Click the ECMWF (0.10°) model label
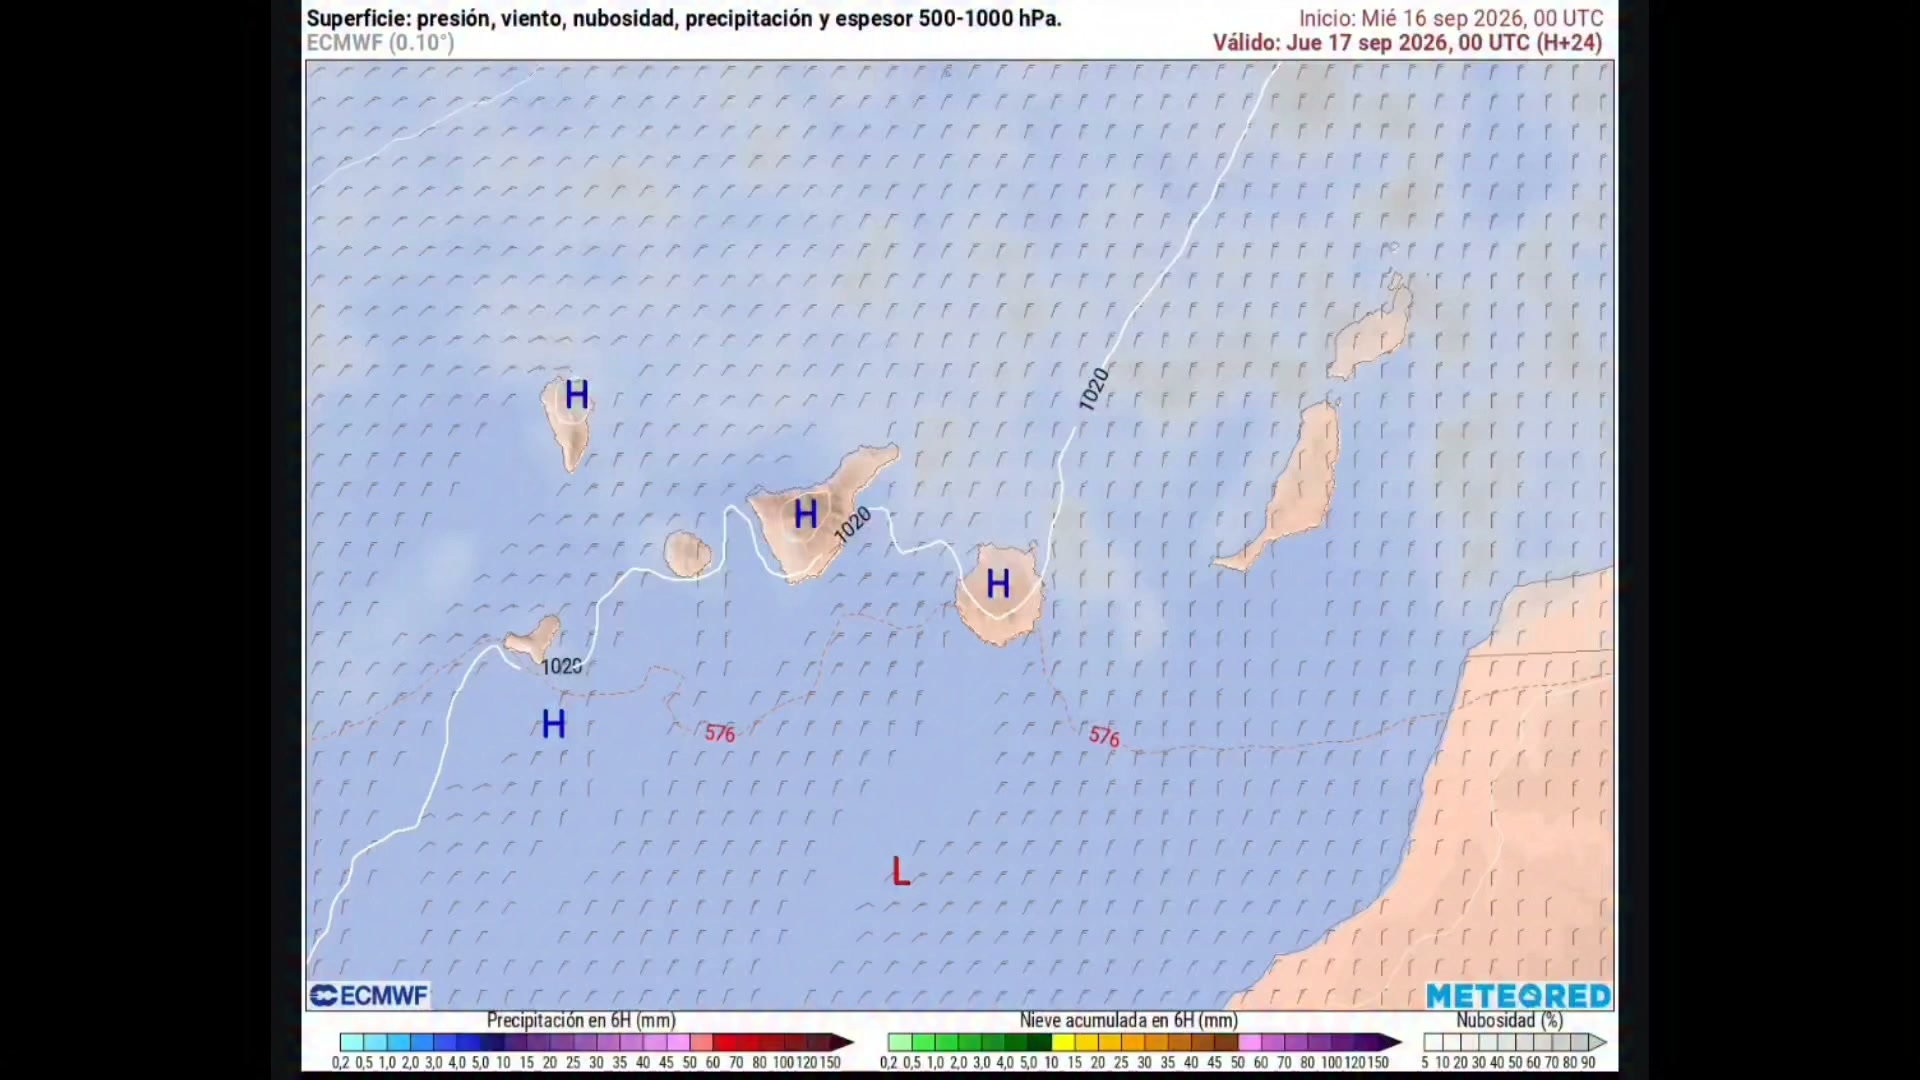The width and height of the screenshot is (1920, 1080). (x=380, y=42)
